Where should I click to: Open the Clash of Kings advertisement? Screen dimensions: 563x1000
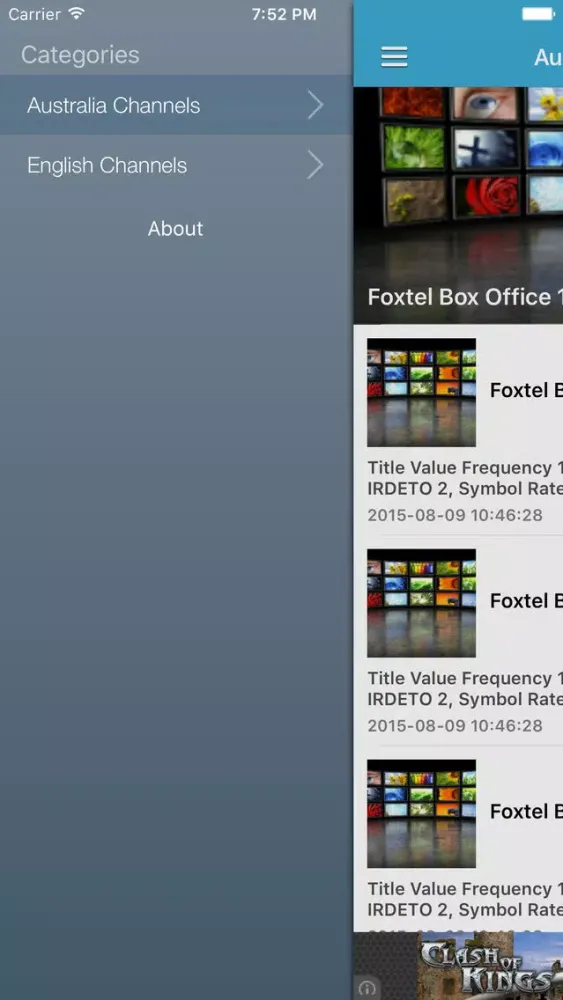(458, 965)
